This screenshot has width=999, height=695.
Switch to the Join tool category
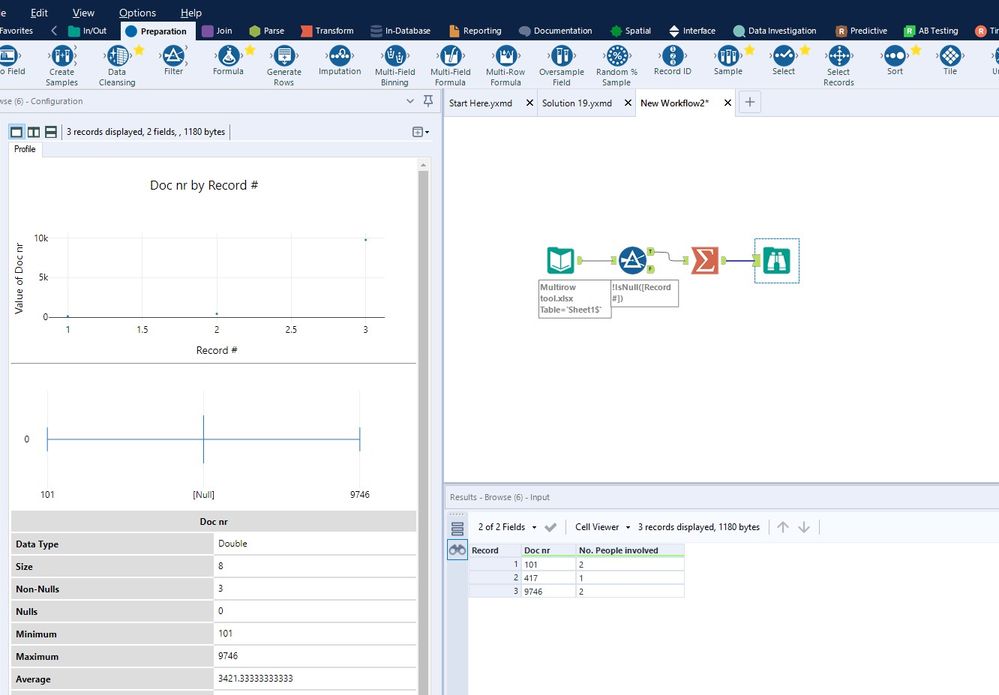point(217,31)
